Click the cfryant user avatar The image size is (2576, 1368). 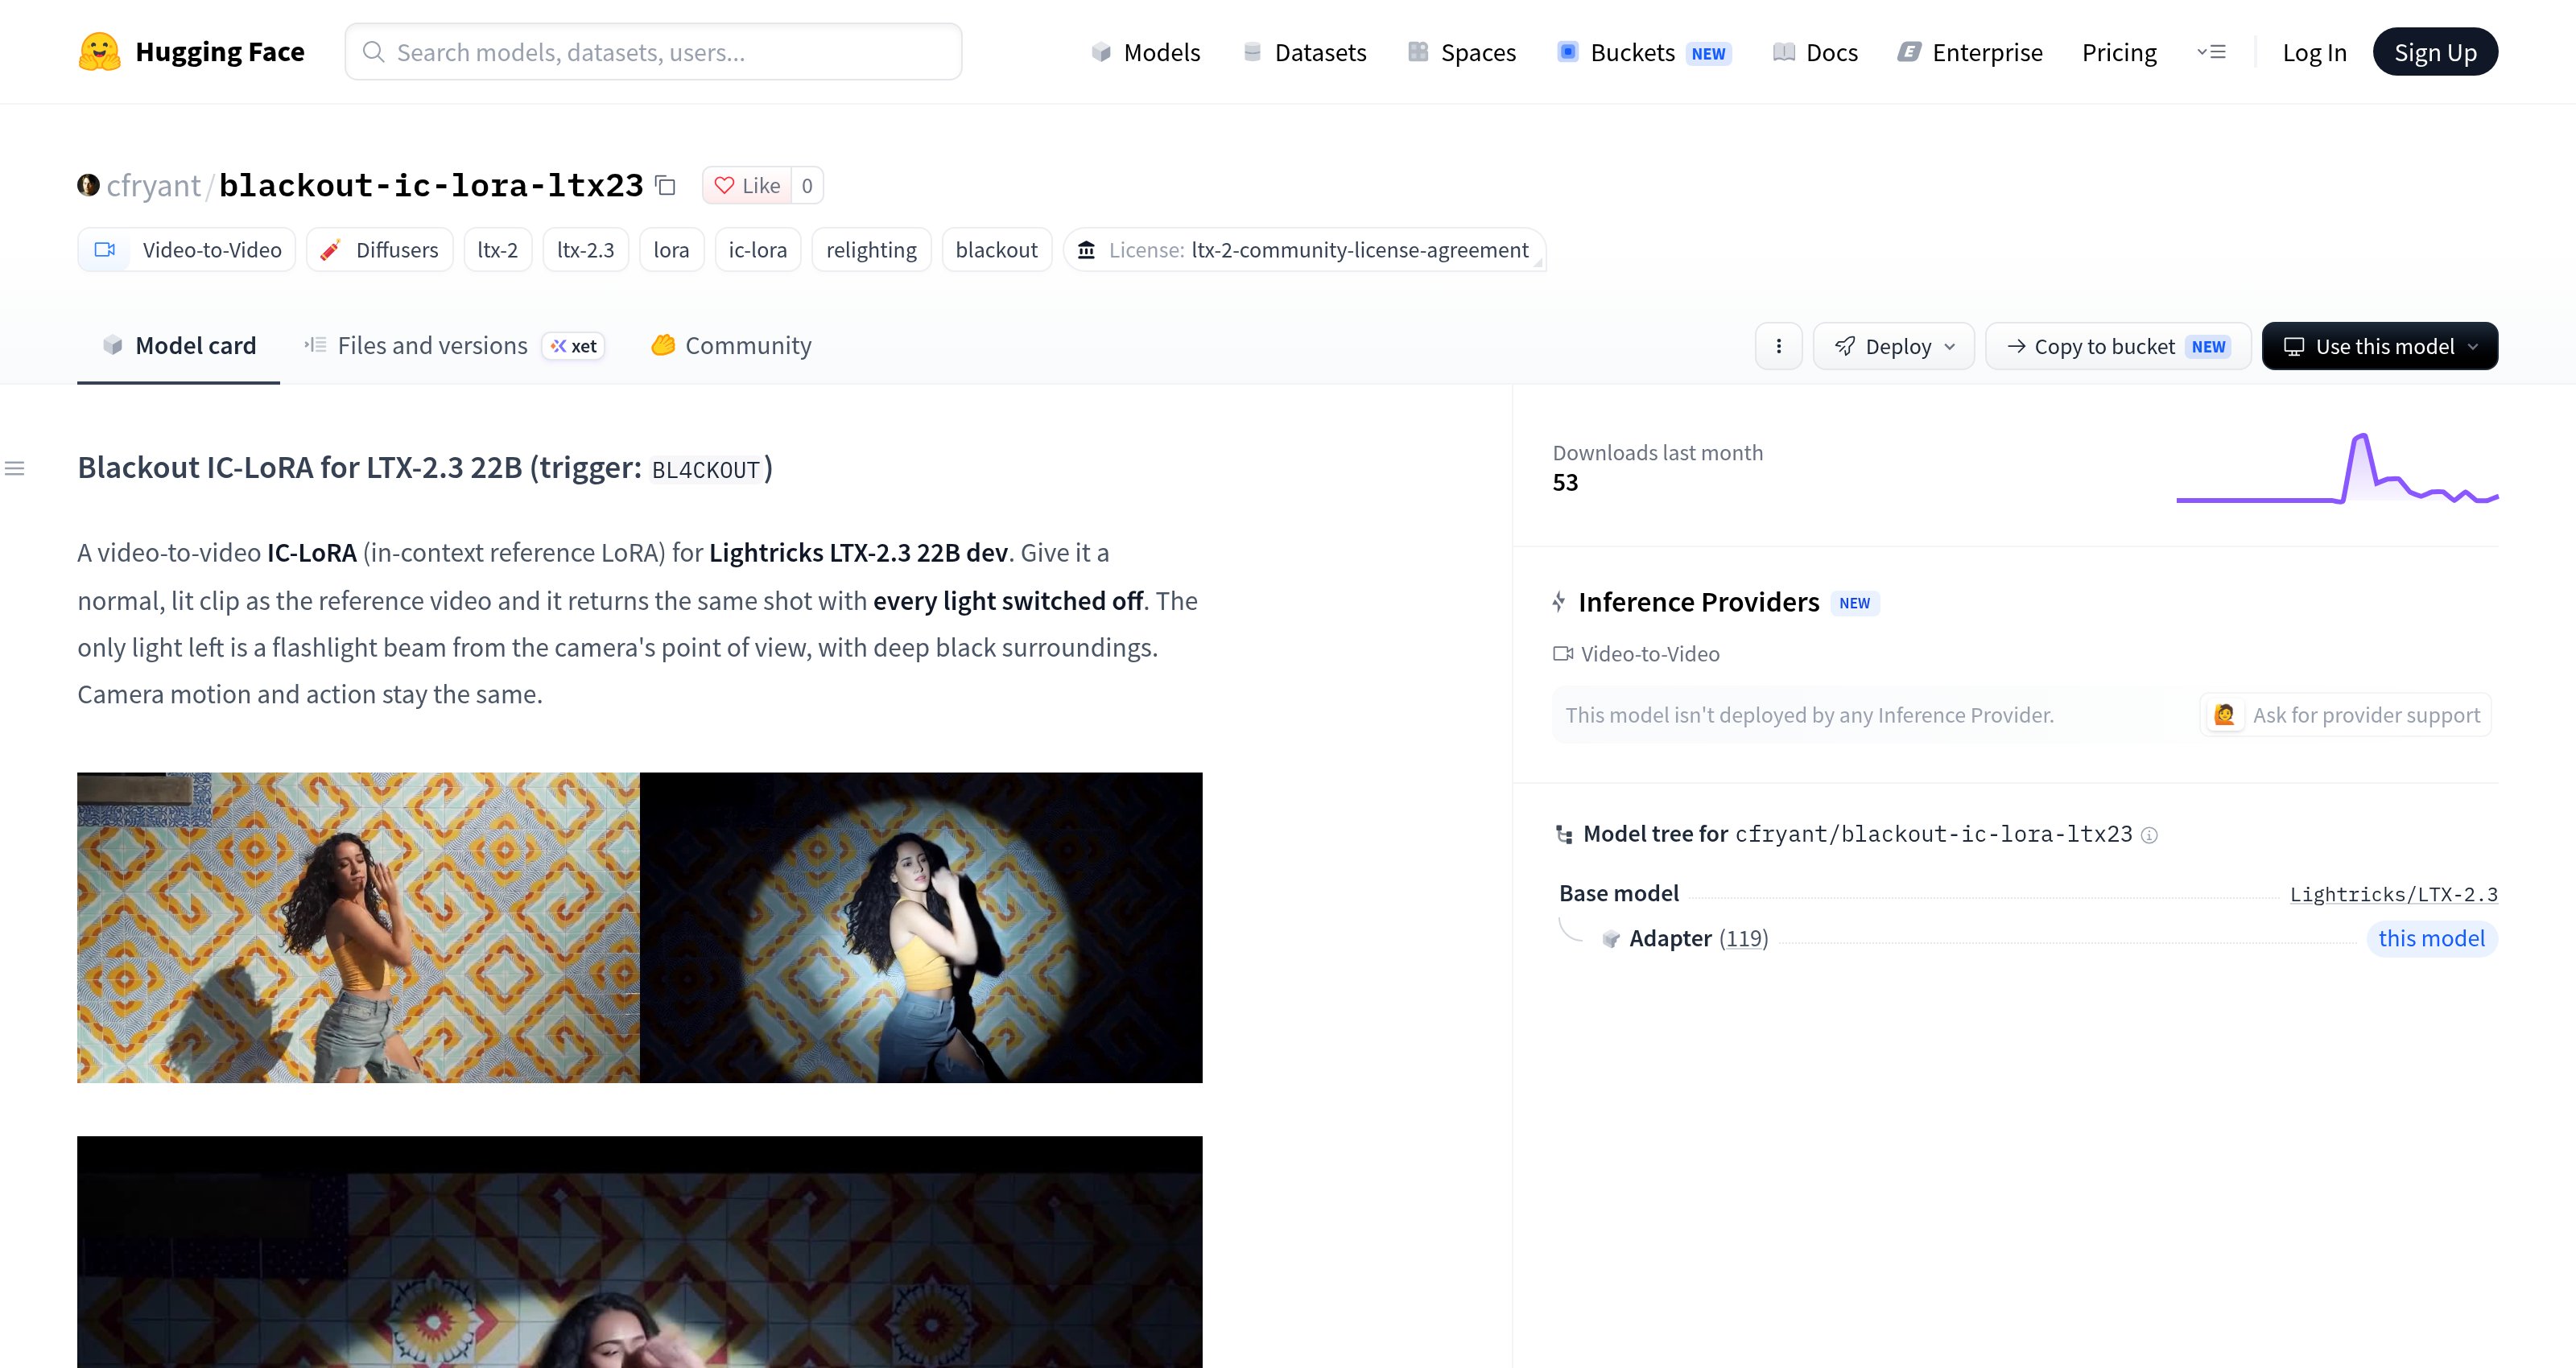coord(88,185)
